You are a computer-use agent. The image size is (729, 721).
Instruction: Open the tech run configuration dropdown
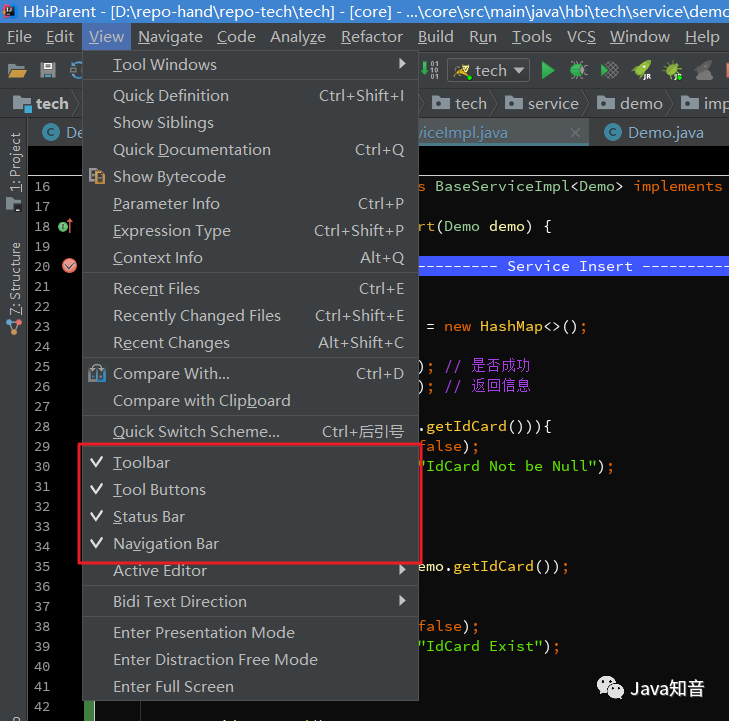click(x=488, y=71)
